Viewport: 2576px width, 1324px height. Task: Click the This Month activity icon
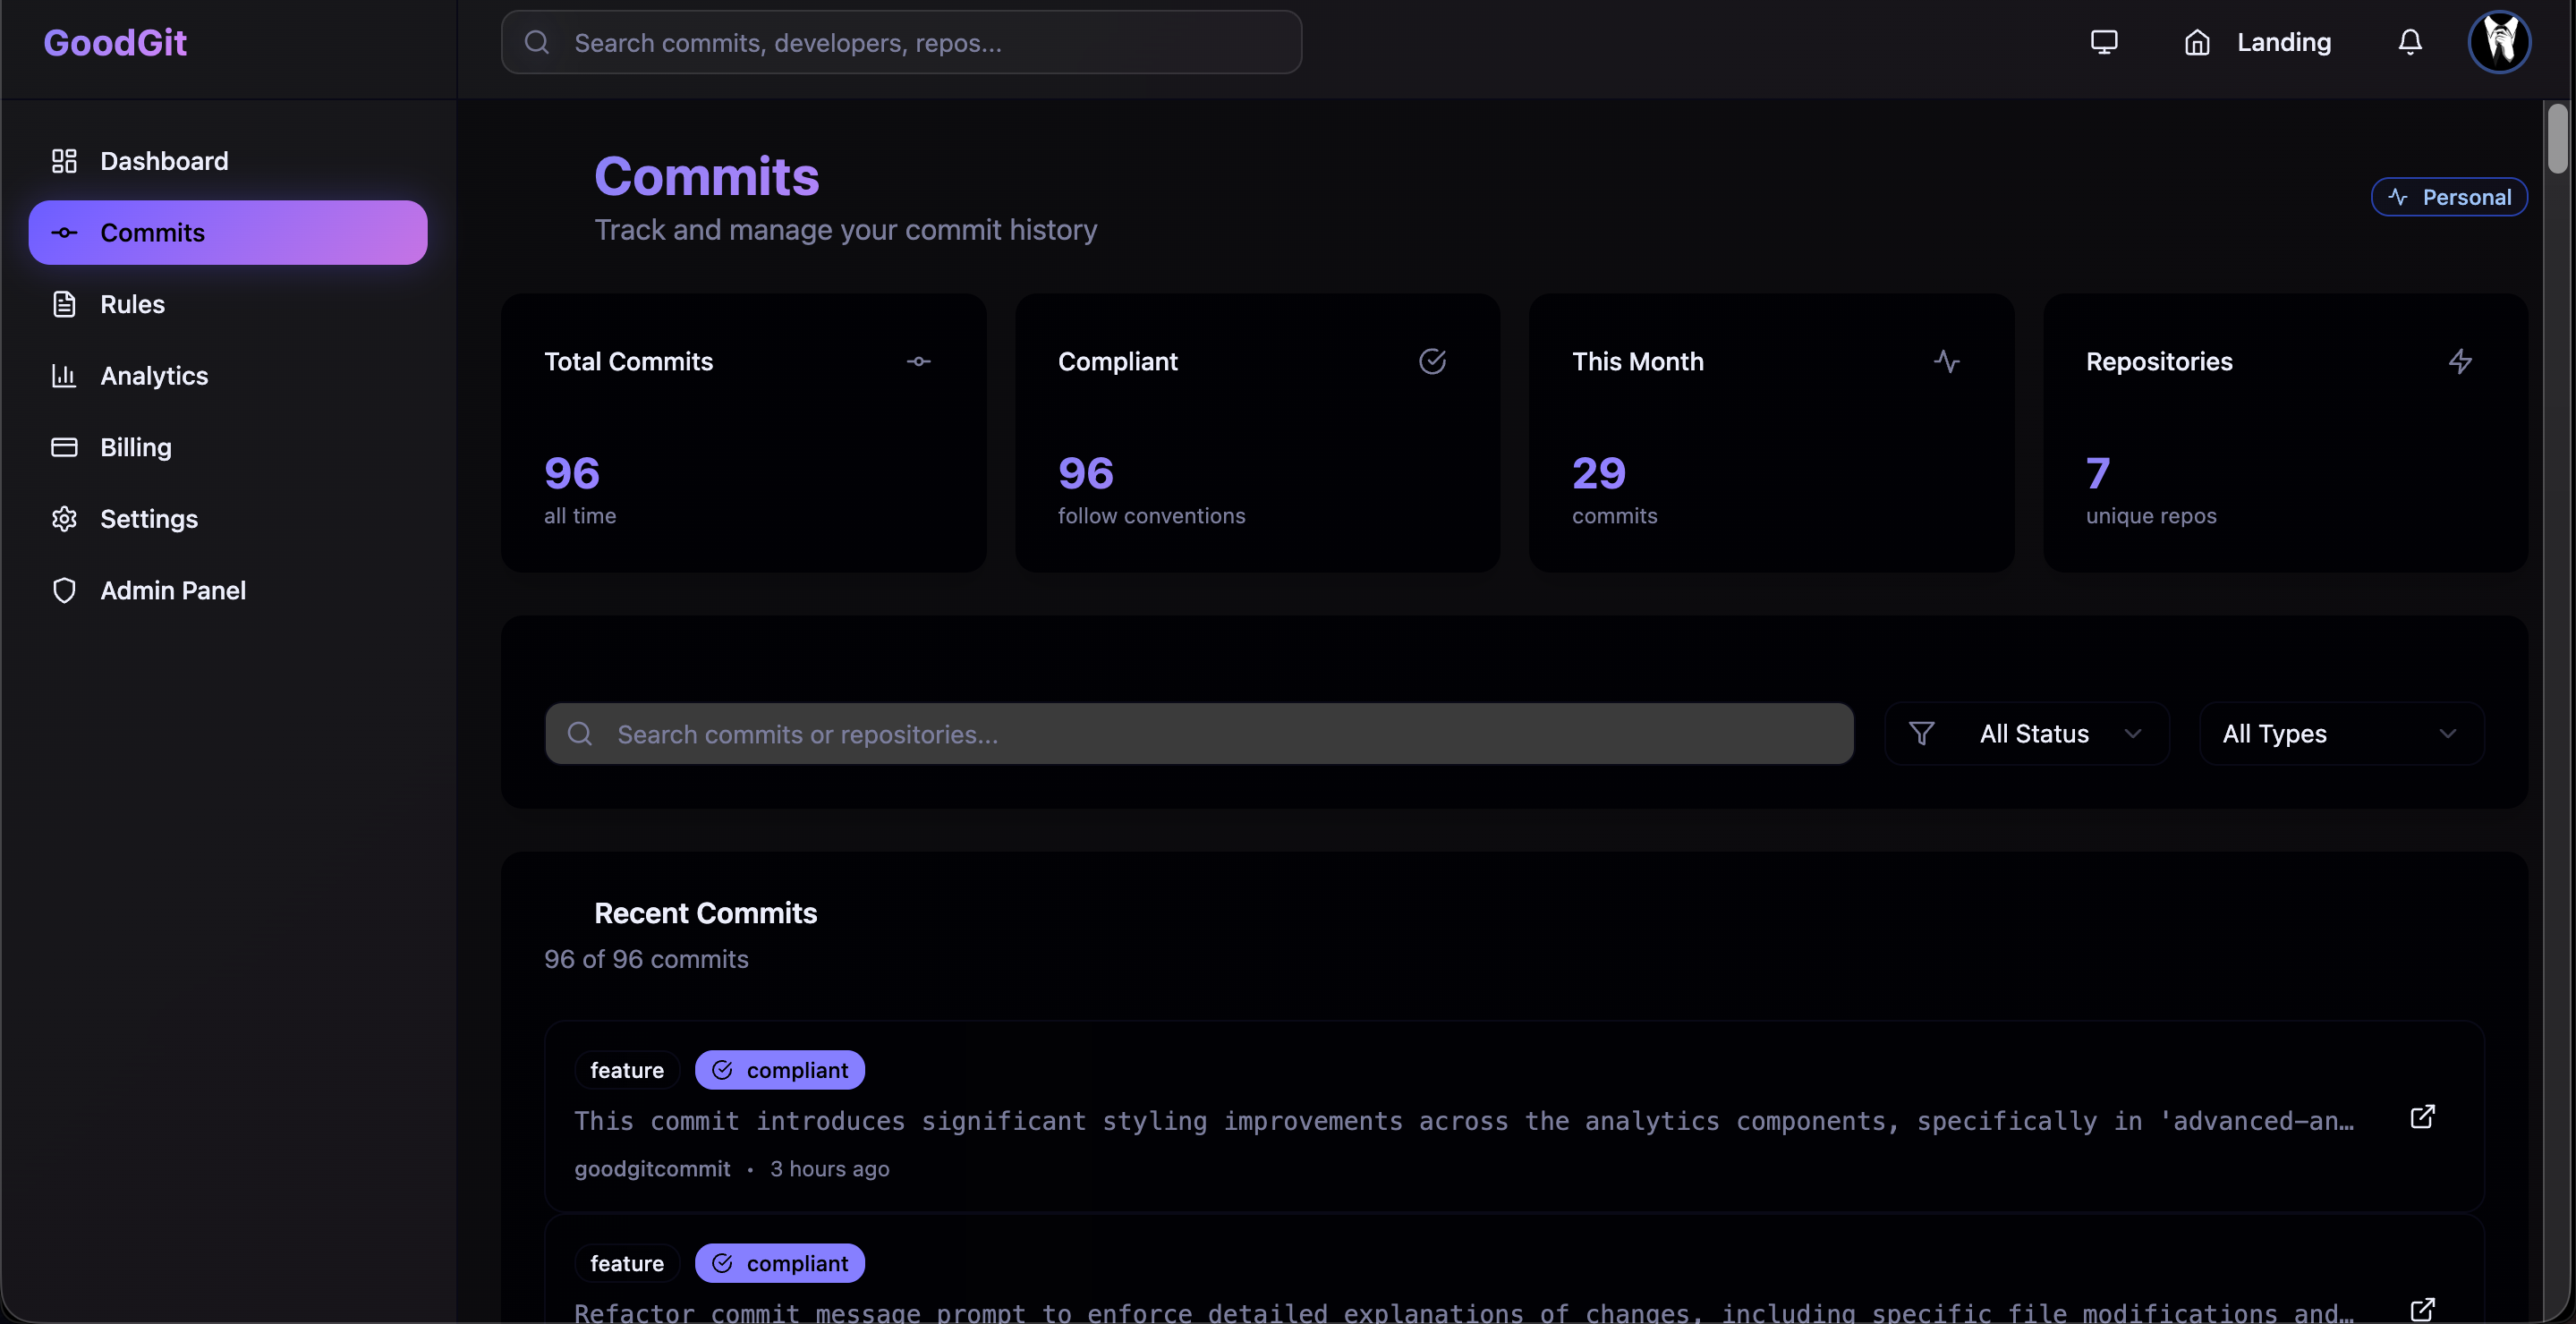(1946, 361)
